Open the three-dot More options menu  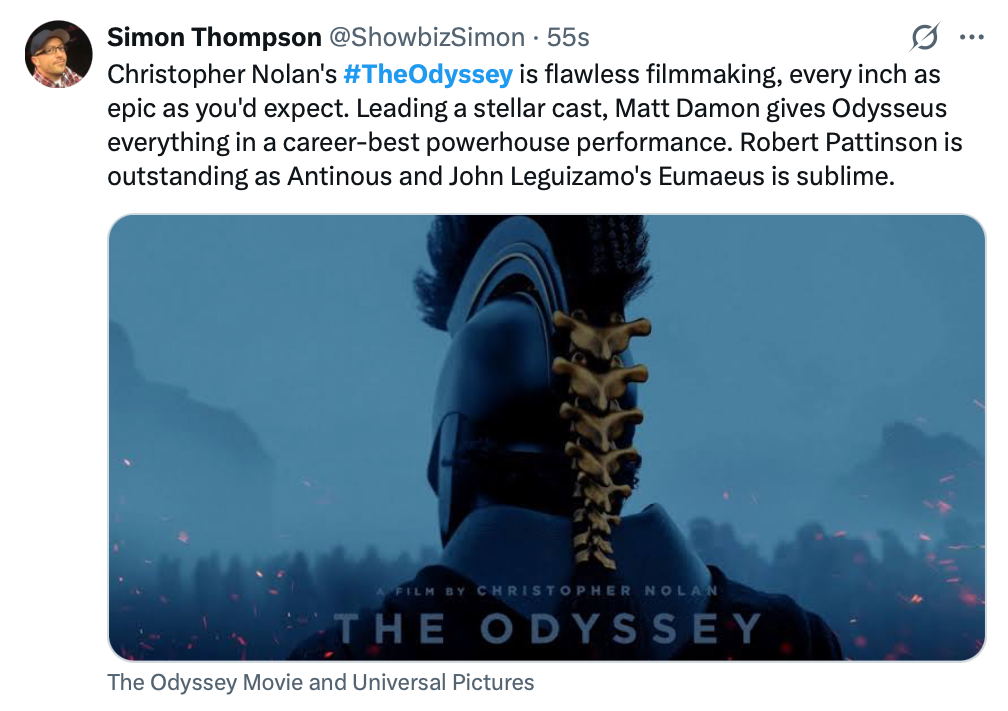(971, 37)
